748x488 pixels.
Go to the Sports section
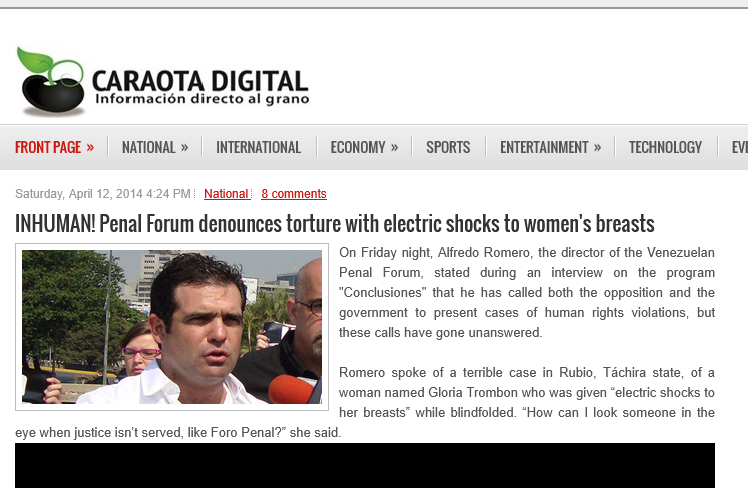tap(448, 147)
